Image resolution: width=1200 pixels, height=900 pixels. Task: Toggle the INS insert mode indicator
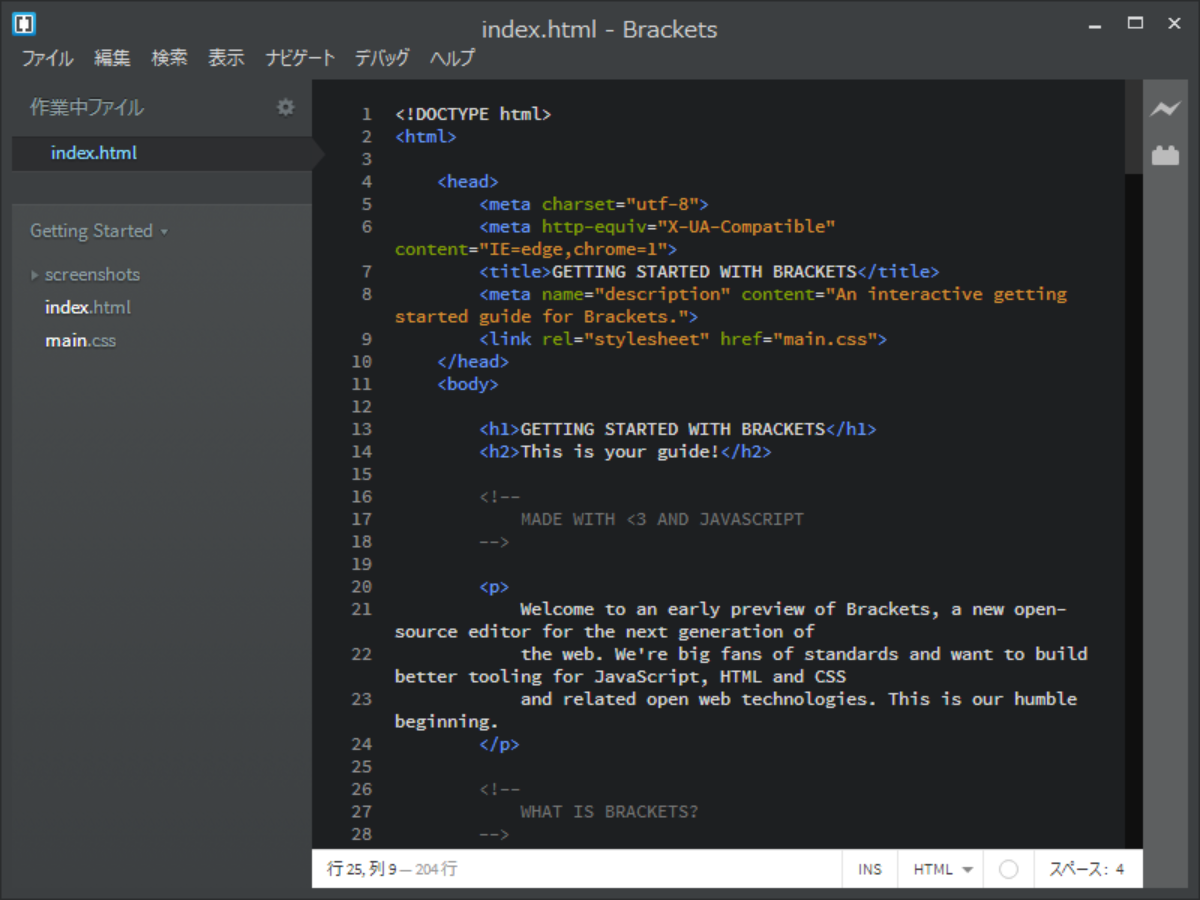point(868,868)
